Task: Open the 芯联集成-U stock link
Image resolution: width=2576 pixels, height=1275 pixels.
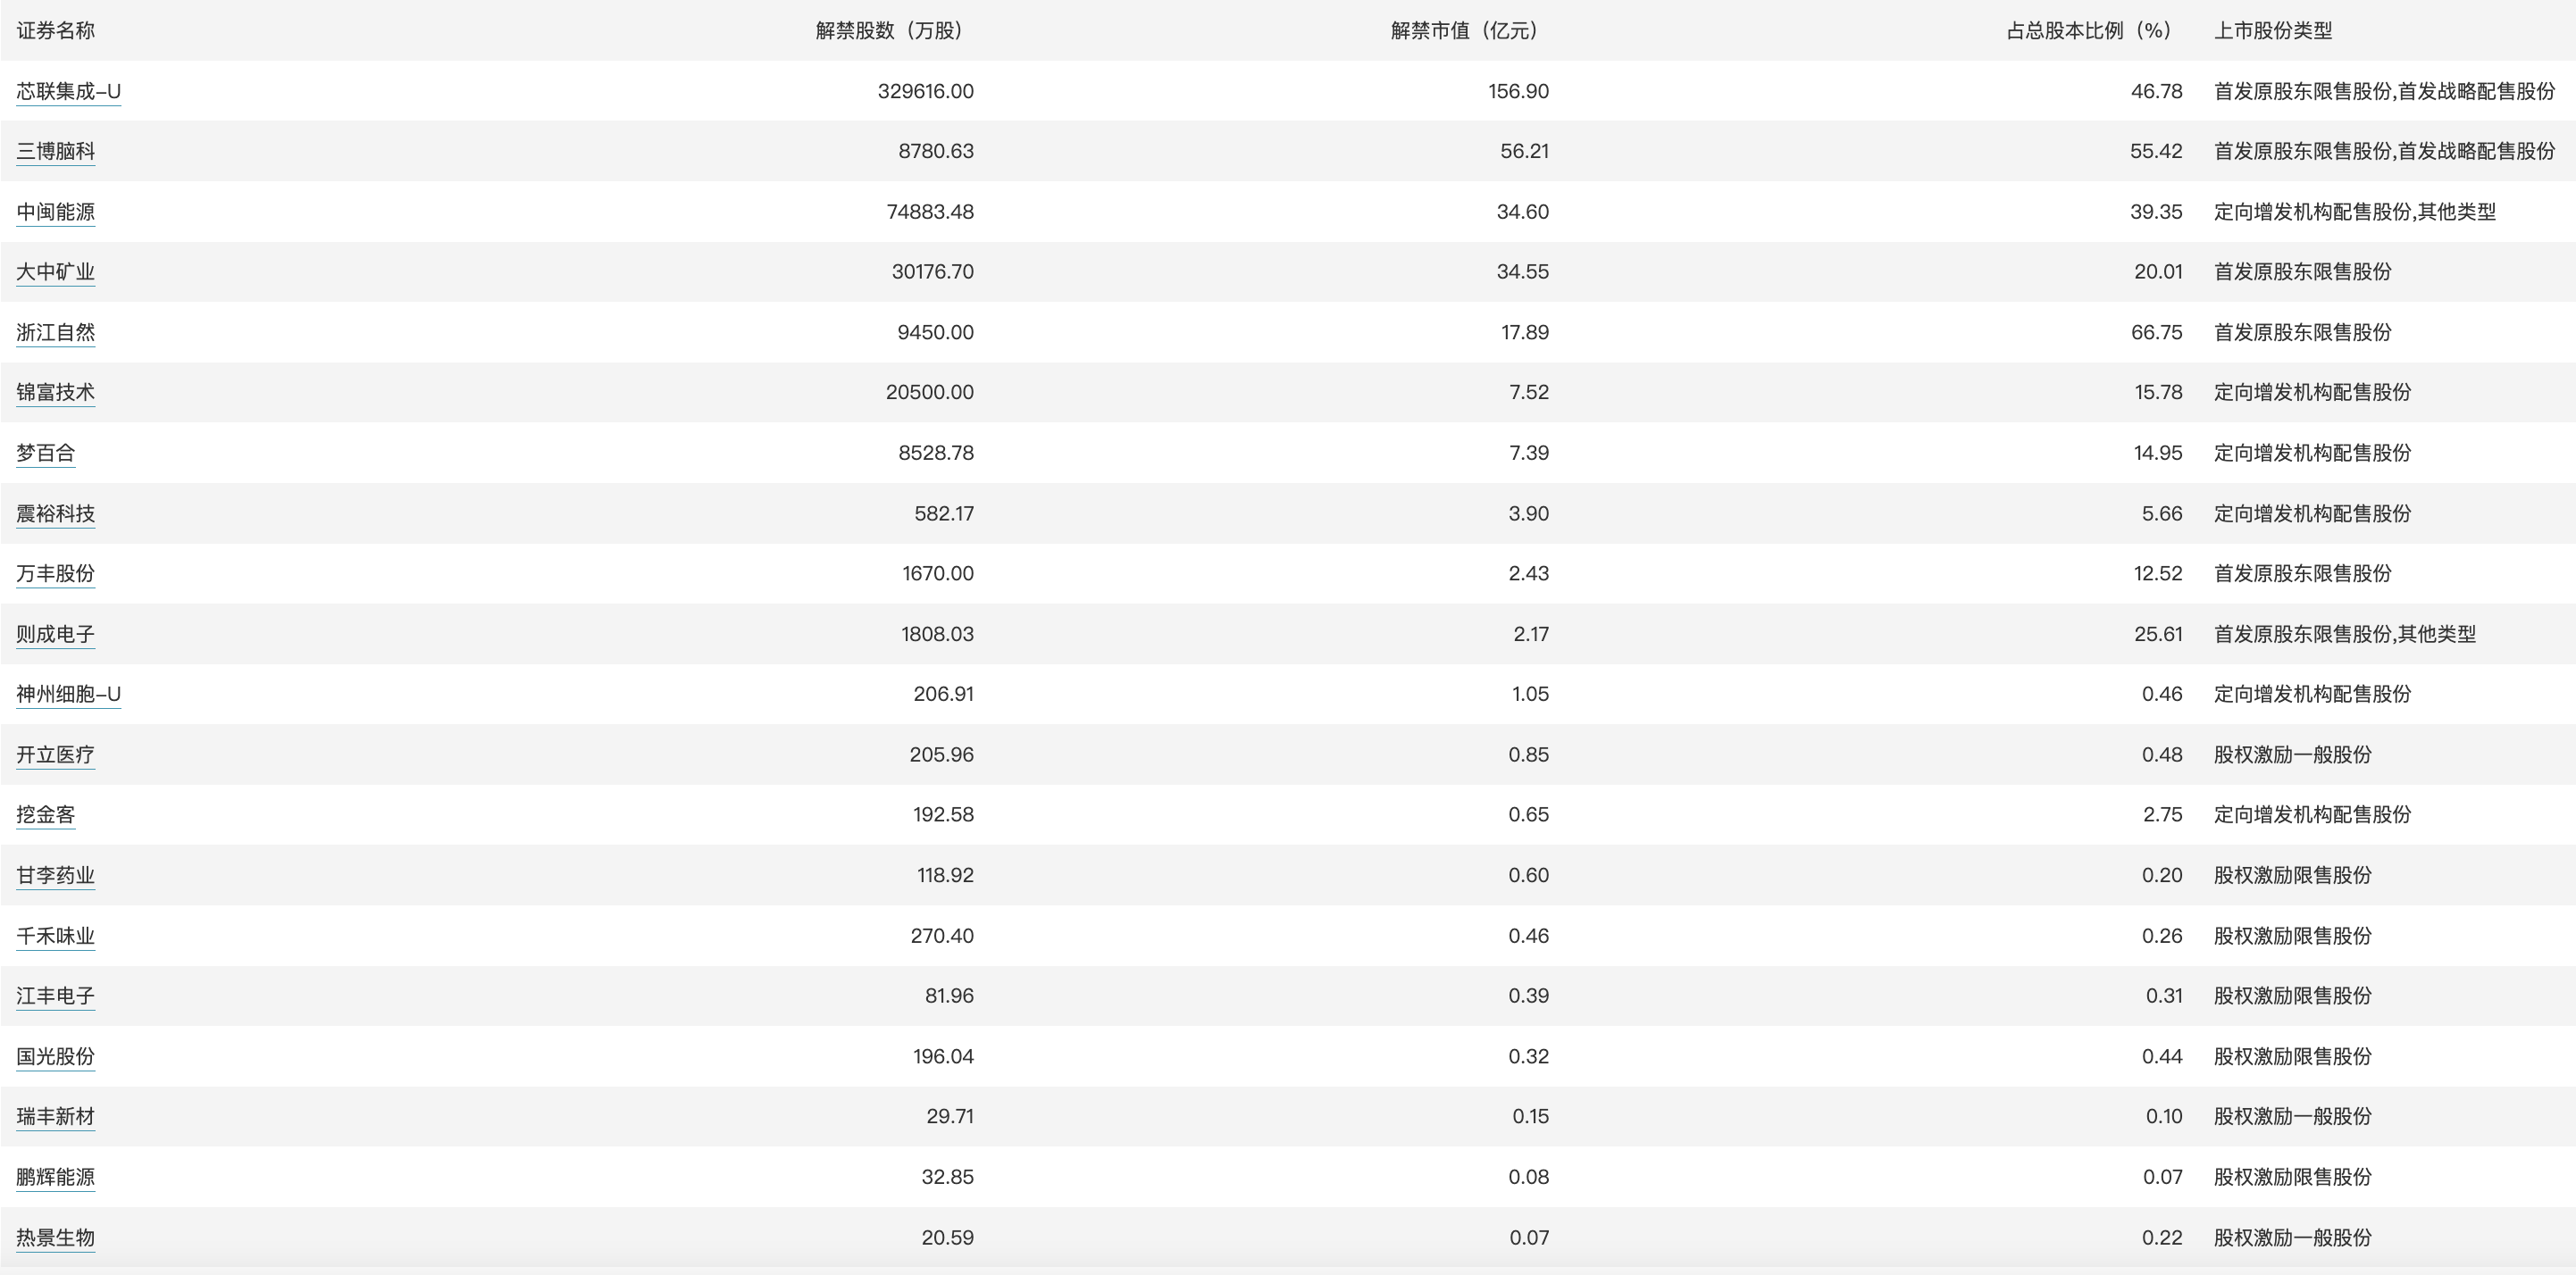Action: point(68,91)
